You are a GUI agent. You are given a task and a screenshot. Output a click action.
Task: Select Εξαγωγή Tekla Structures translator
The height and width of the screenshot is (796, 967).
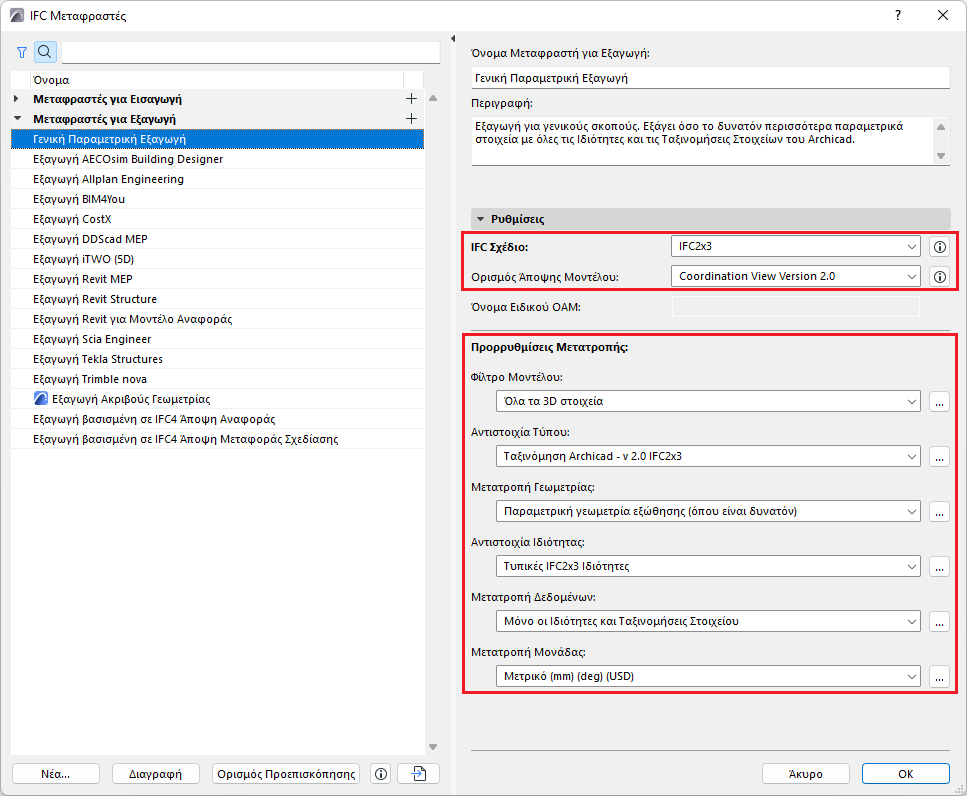[x=98, y=359]
